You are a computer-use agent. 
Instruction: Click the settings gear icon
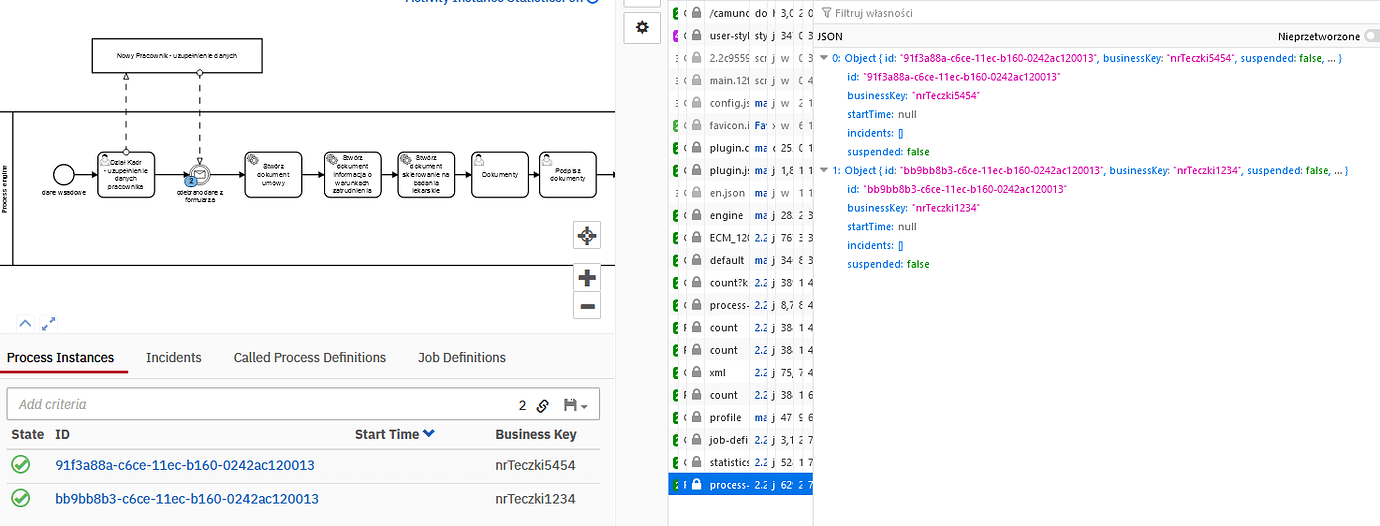(642, 28)
